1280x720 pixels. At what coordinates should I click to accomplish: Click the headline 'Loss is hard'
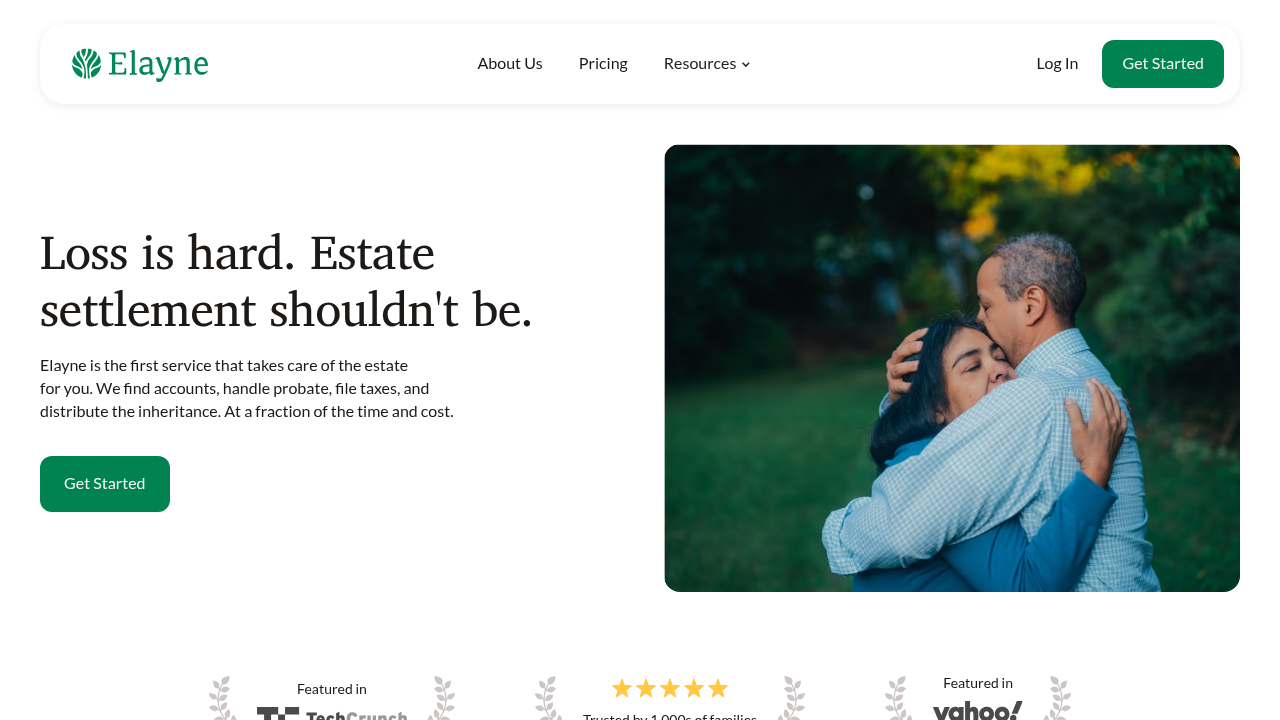(168, 253)
